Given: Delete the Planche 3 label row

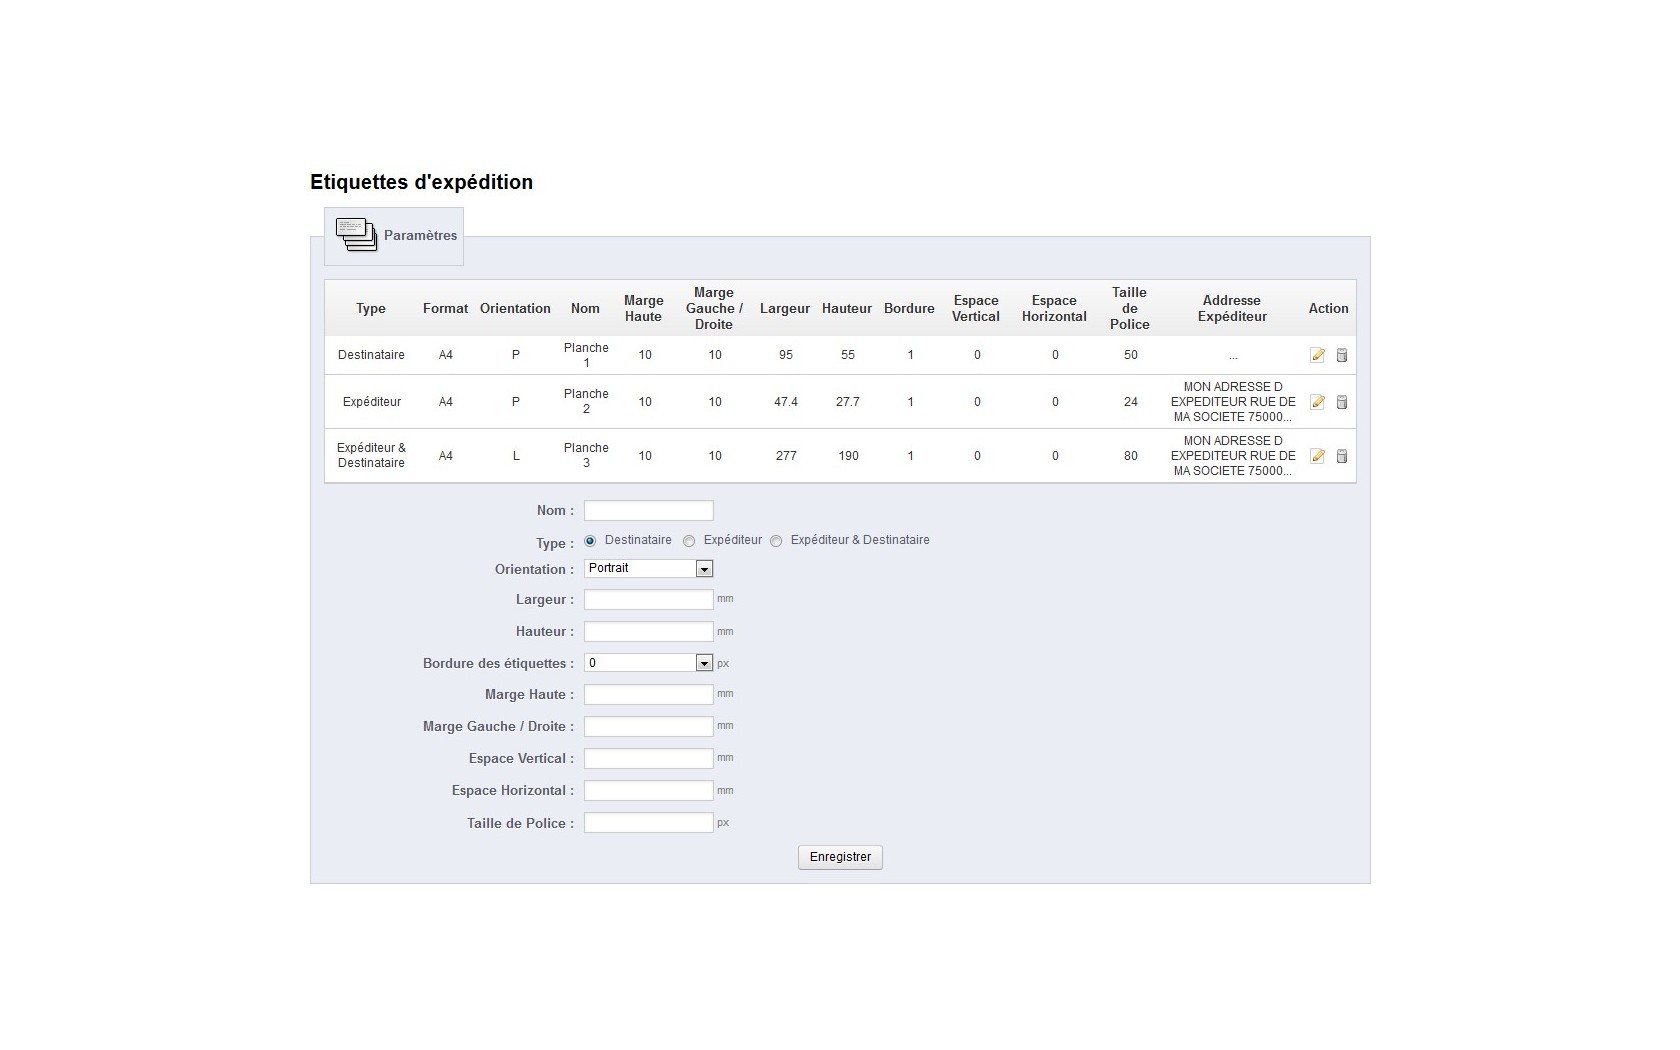Looking at the screenshot, I should pyautogui.click(x=1342, y=456).
